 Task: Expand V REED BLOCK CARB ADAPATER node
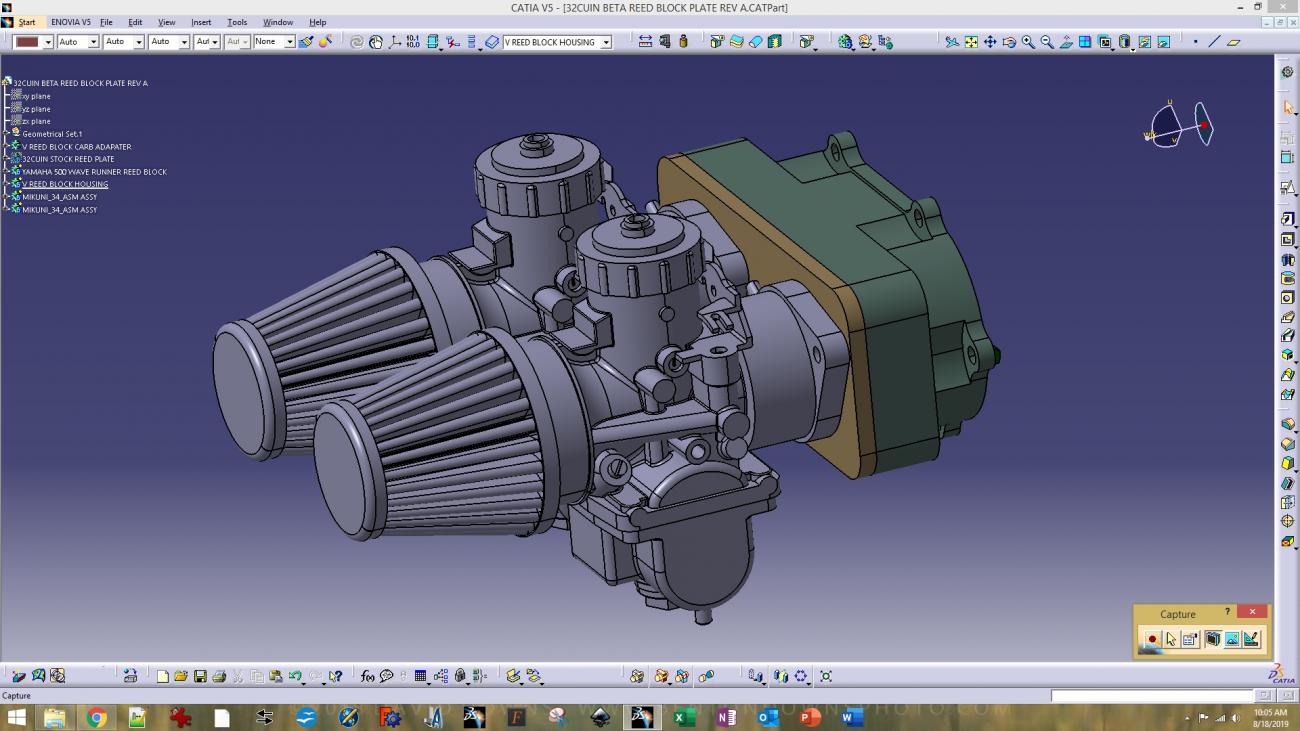pyautogui.click(x=6, y=146)
